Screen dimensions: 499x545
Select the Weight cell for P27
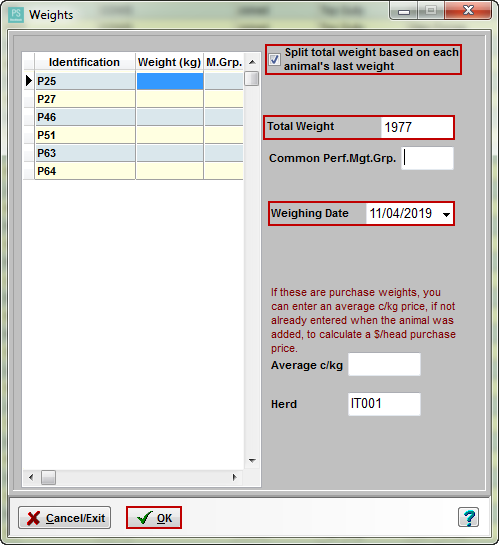click(x=170, y=99)
